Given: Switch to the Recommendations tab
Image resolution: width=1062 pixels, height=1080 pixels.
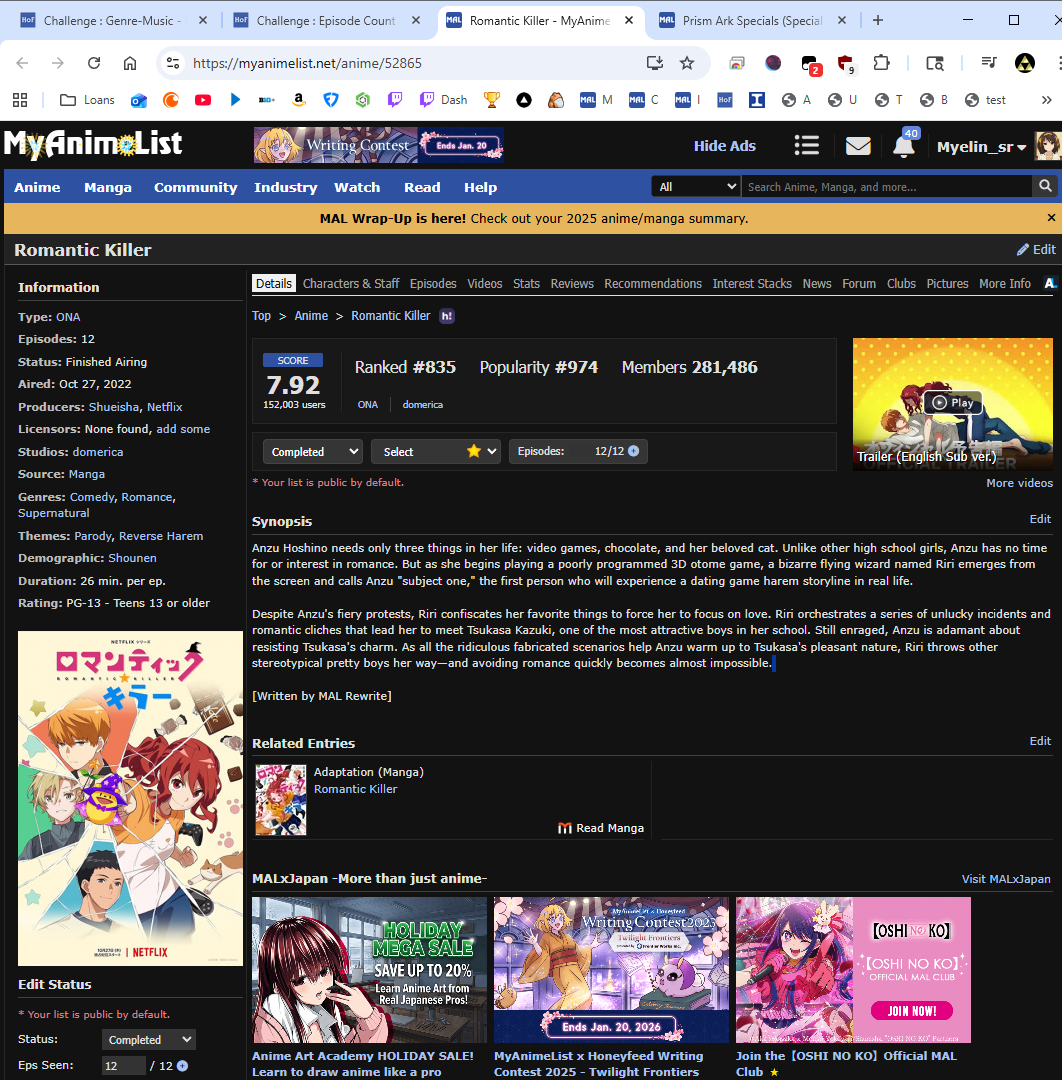Looking at the screenshot, I should pyautogui.click(x=653, y=283).
